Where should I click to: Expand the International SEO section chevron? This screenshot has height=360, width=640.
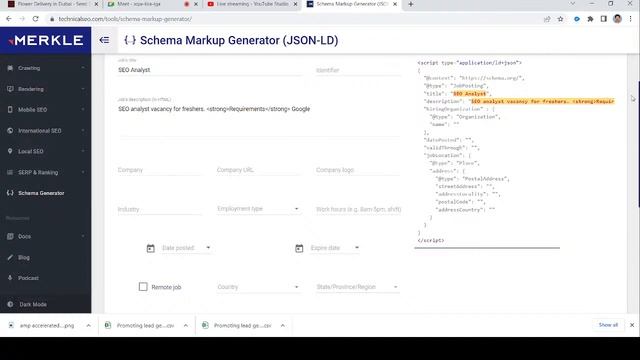point(83,130)
